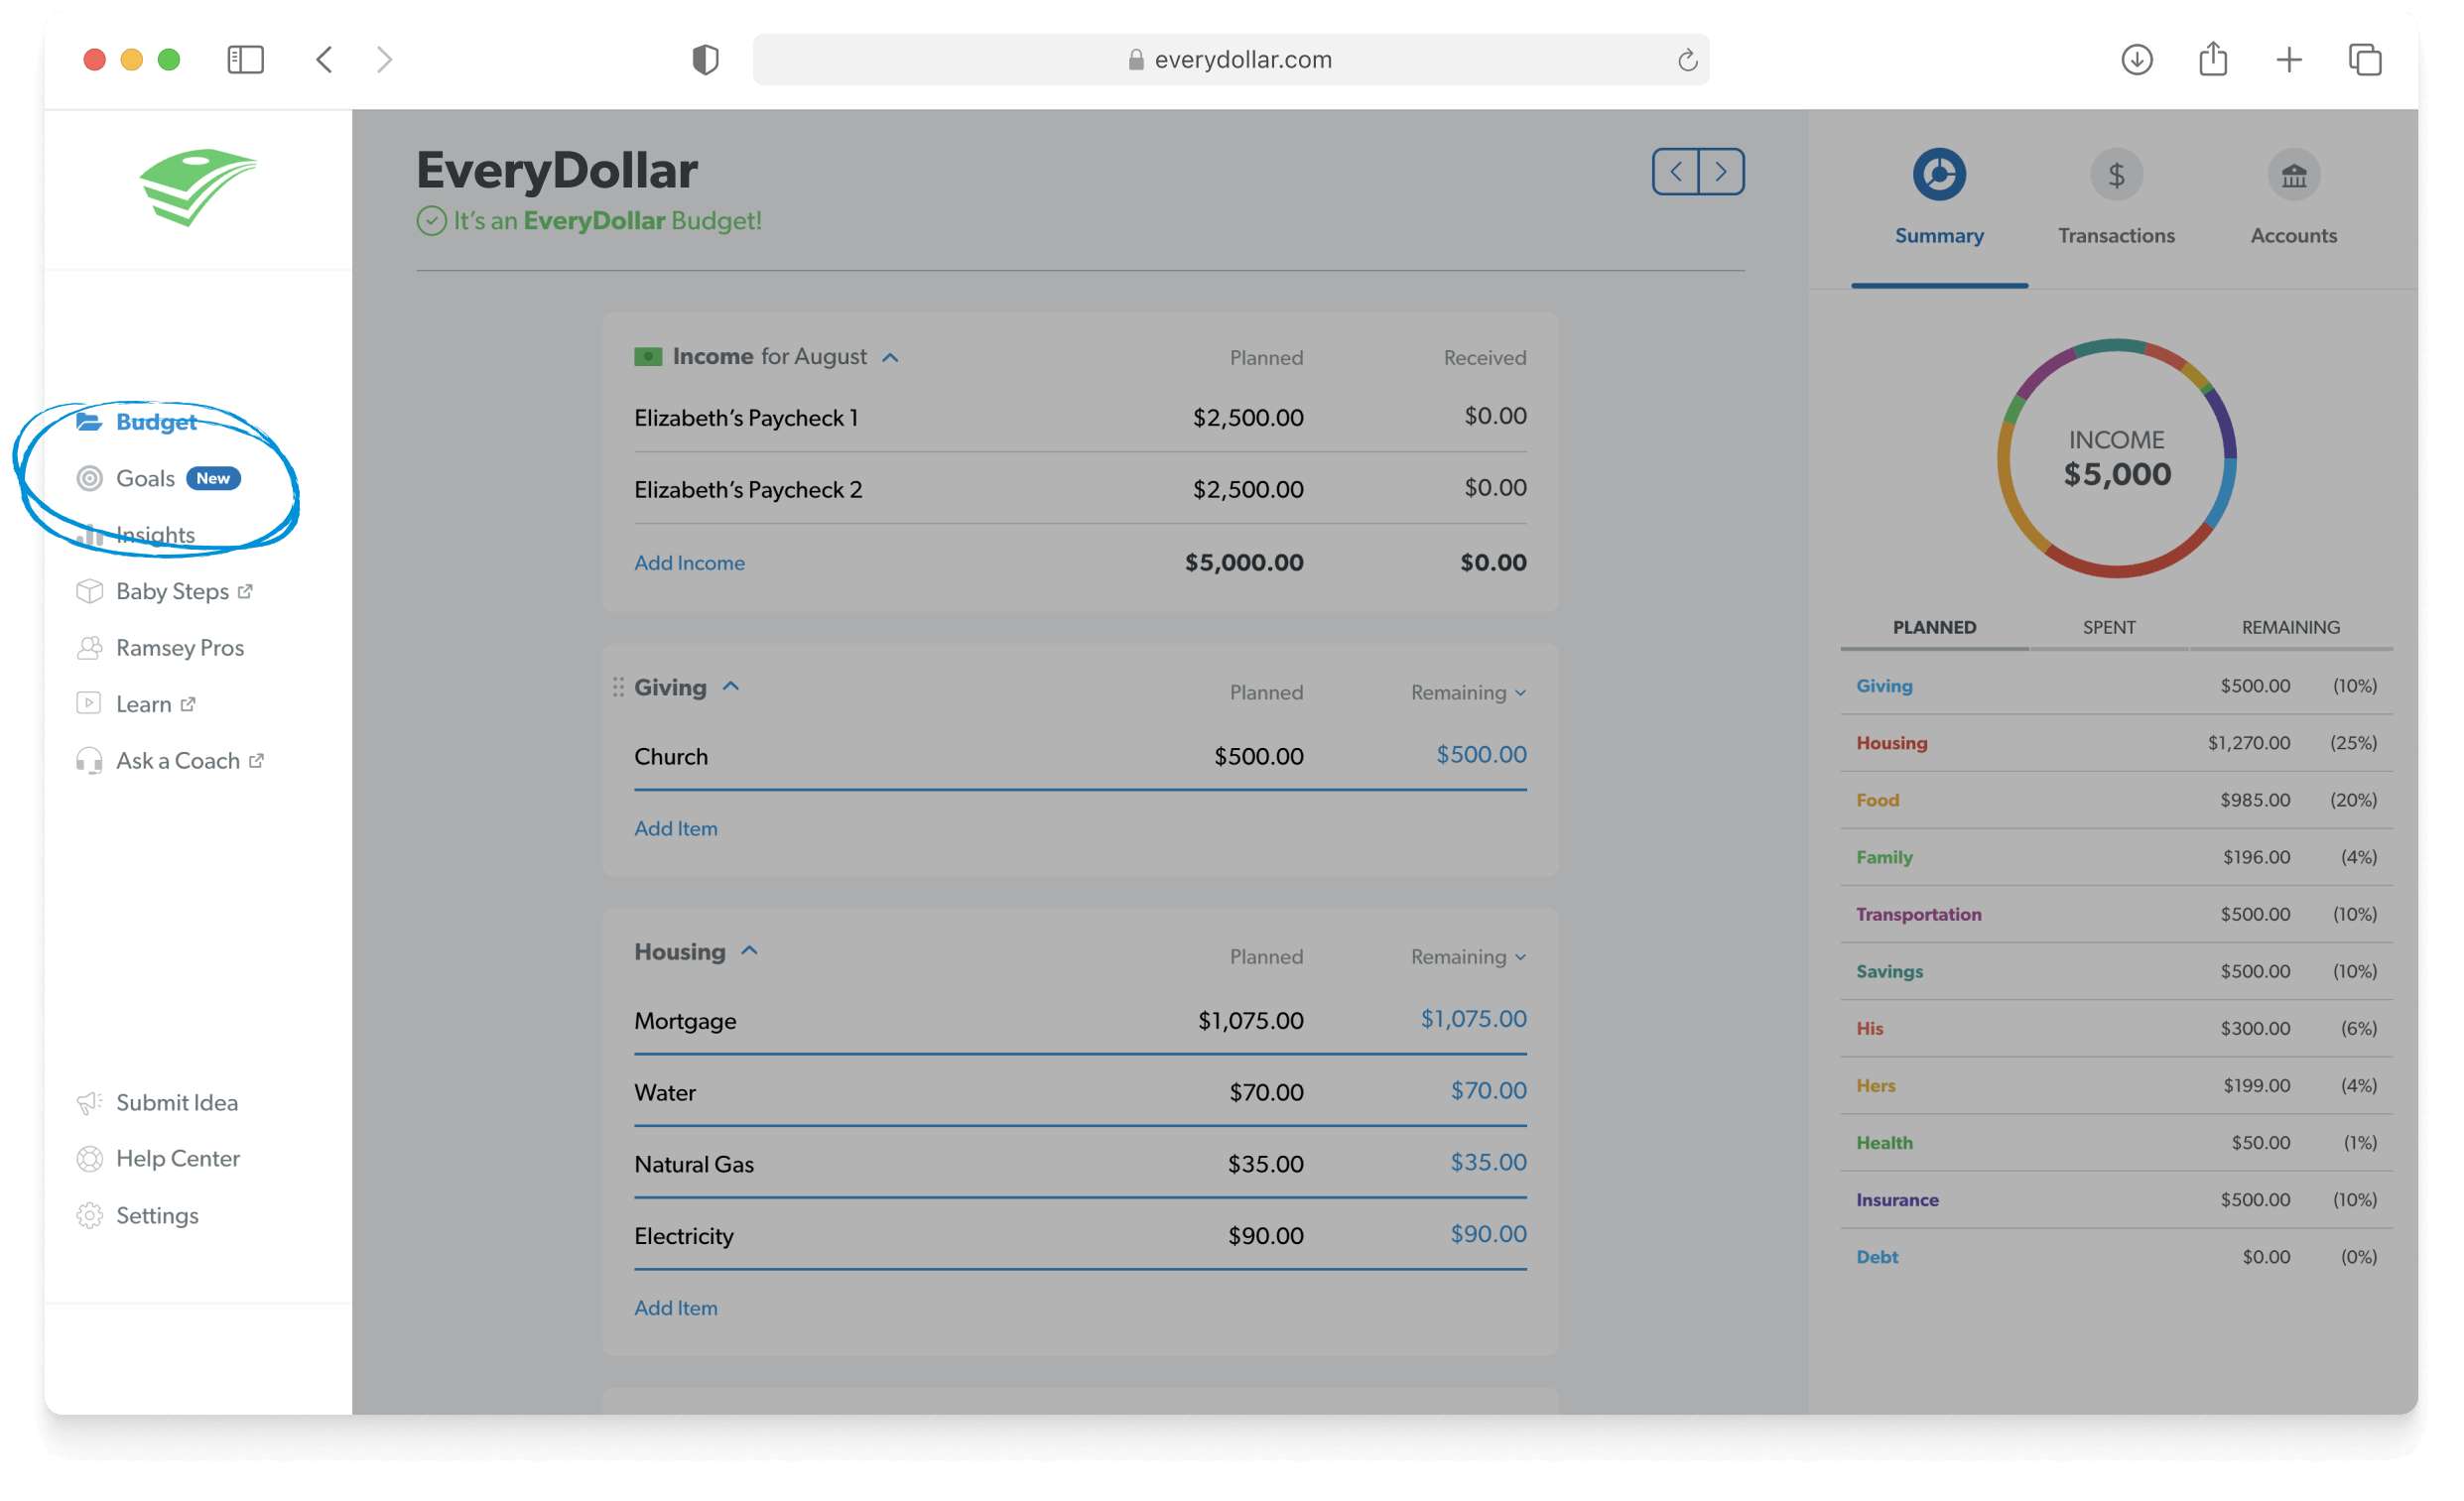The width and height of the screenshot is (2464, 1501).
Task: Open the Giving Remaining column dropdown
Action: pyautogui.click(x=1468, y=693)
